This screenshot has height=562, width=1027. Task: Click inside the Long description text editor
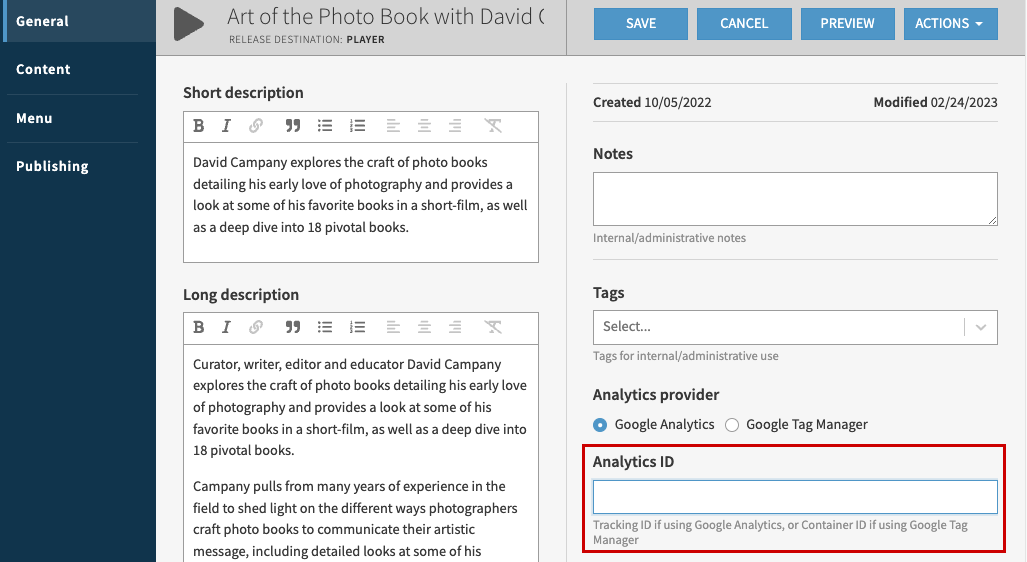[361, 453]
